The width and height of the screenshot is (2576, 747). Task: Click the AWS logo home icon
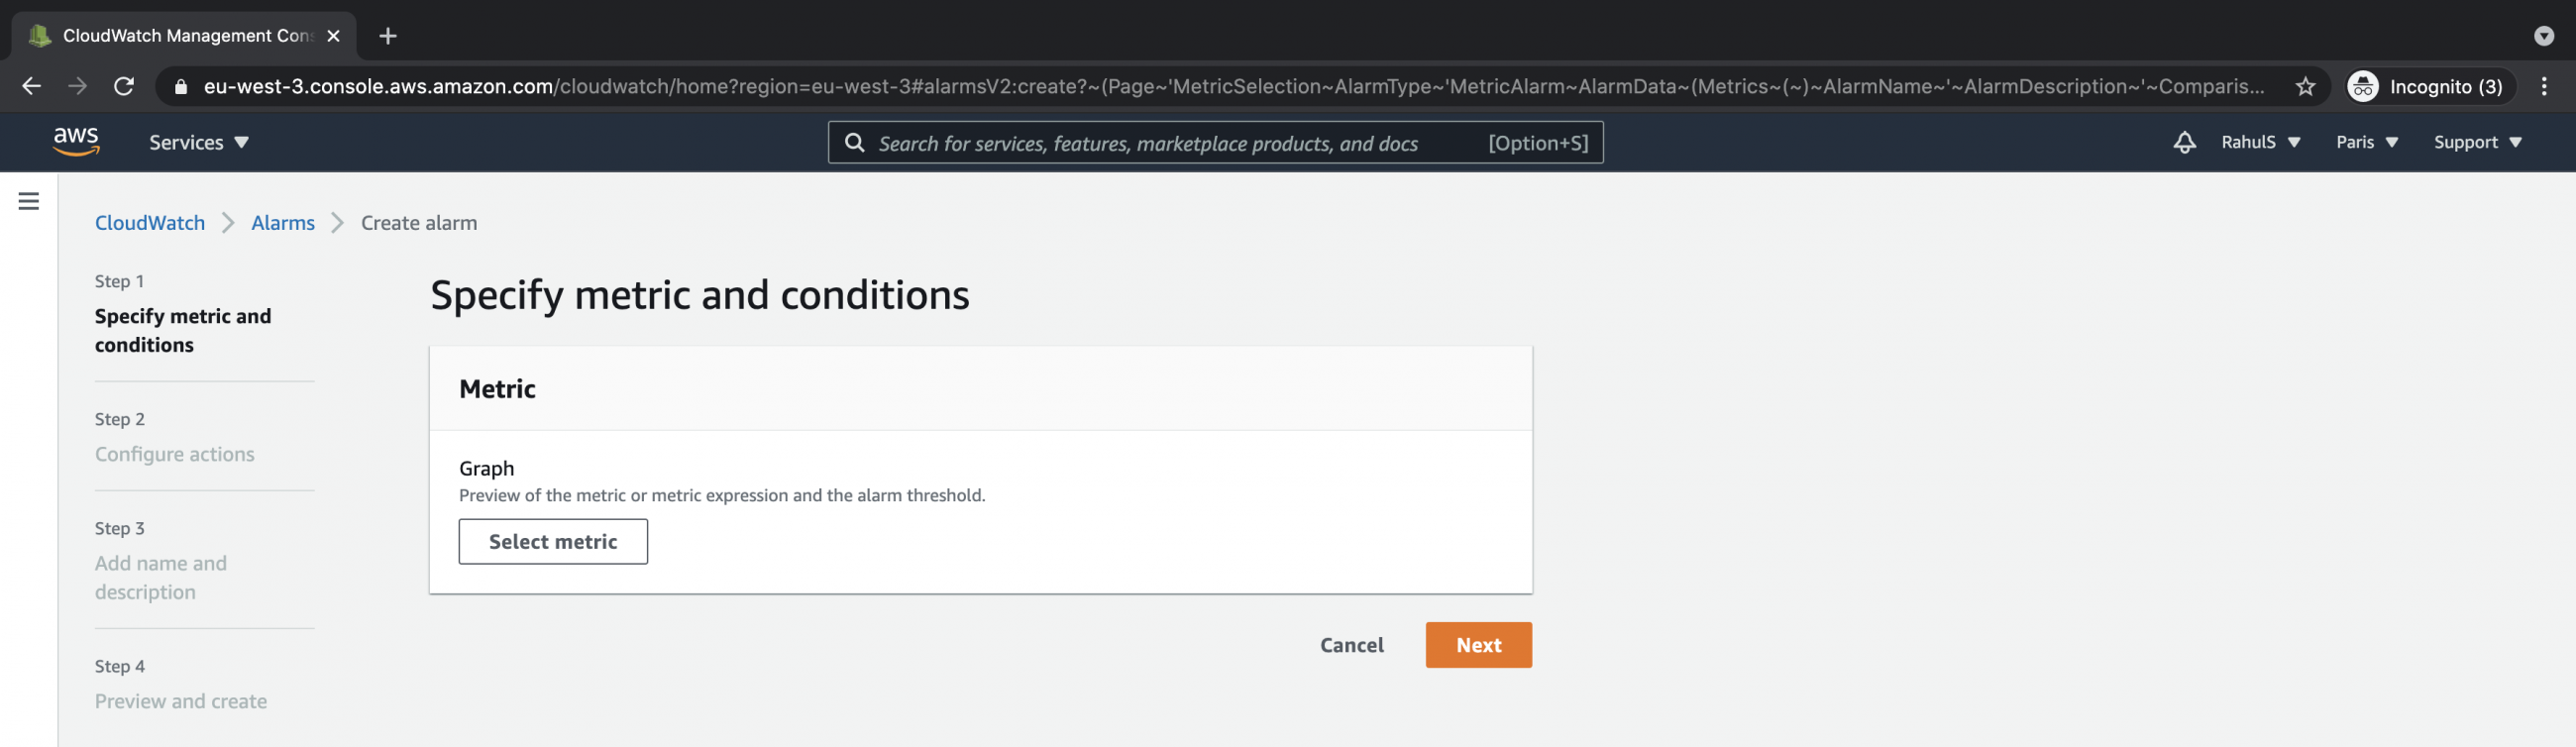pyautogui.click(x=76, y=142)
